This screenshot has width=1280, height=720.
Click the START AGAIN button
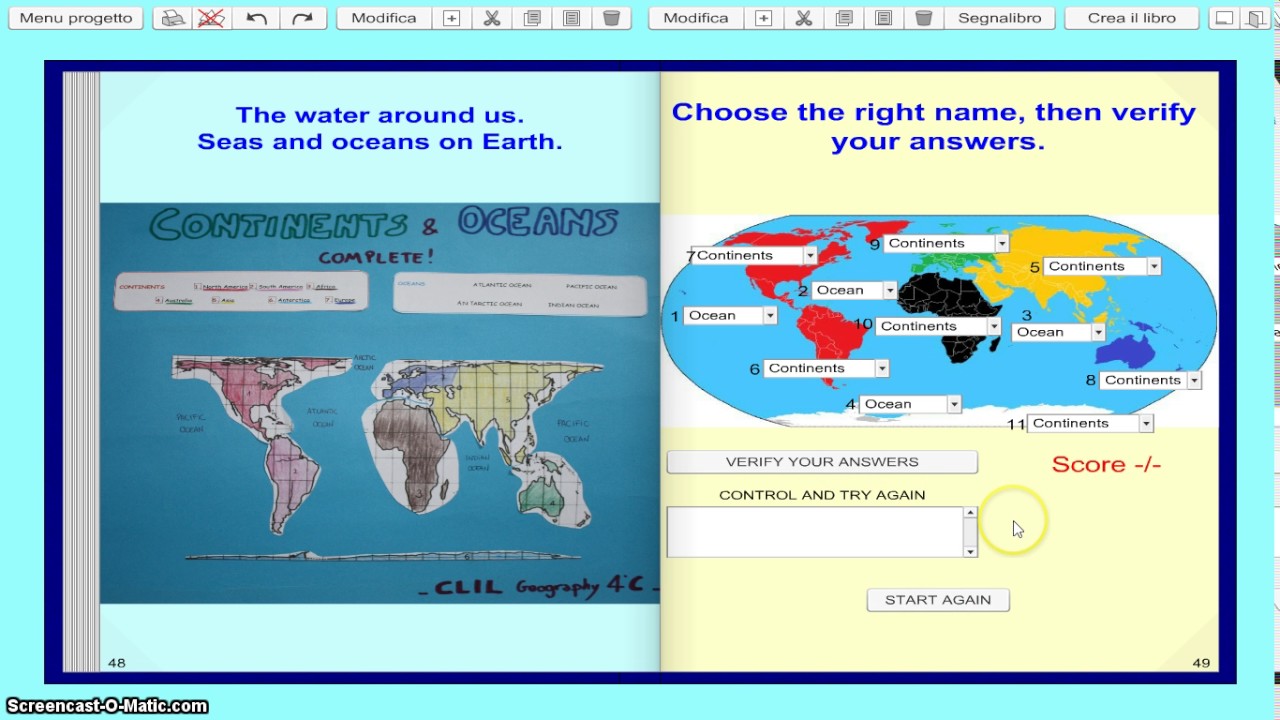coord(938,600)
